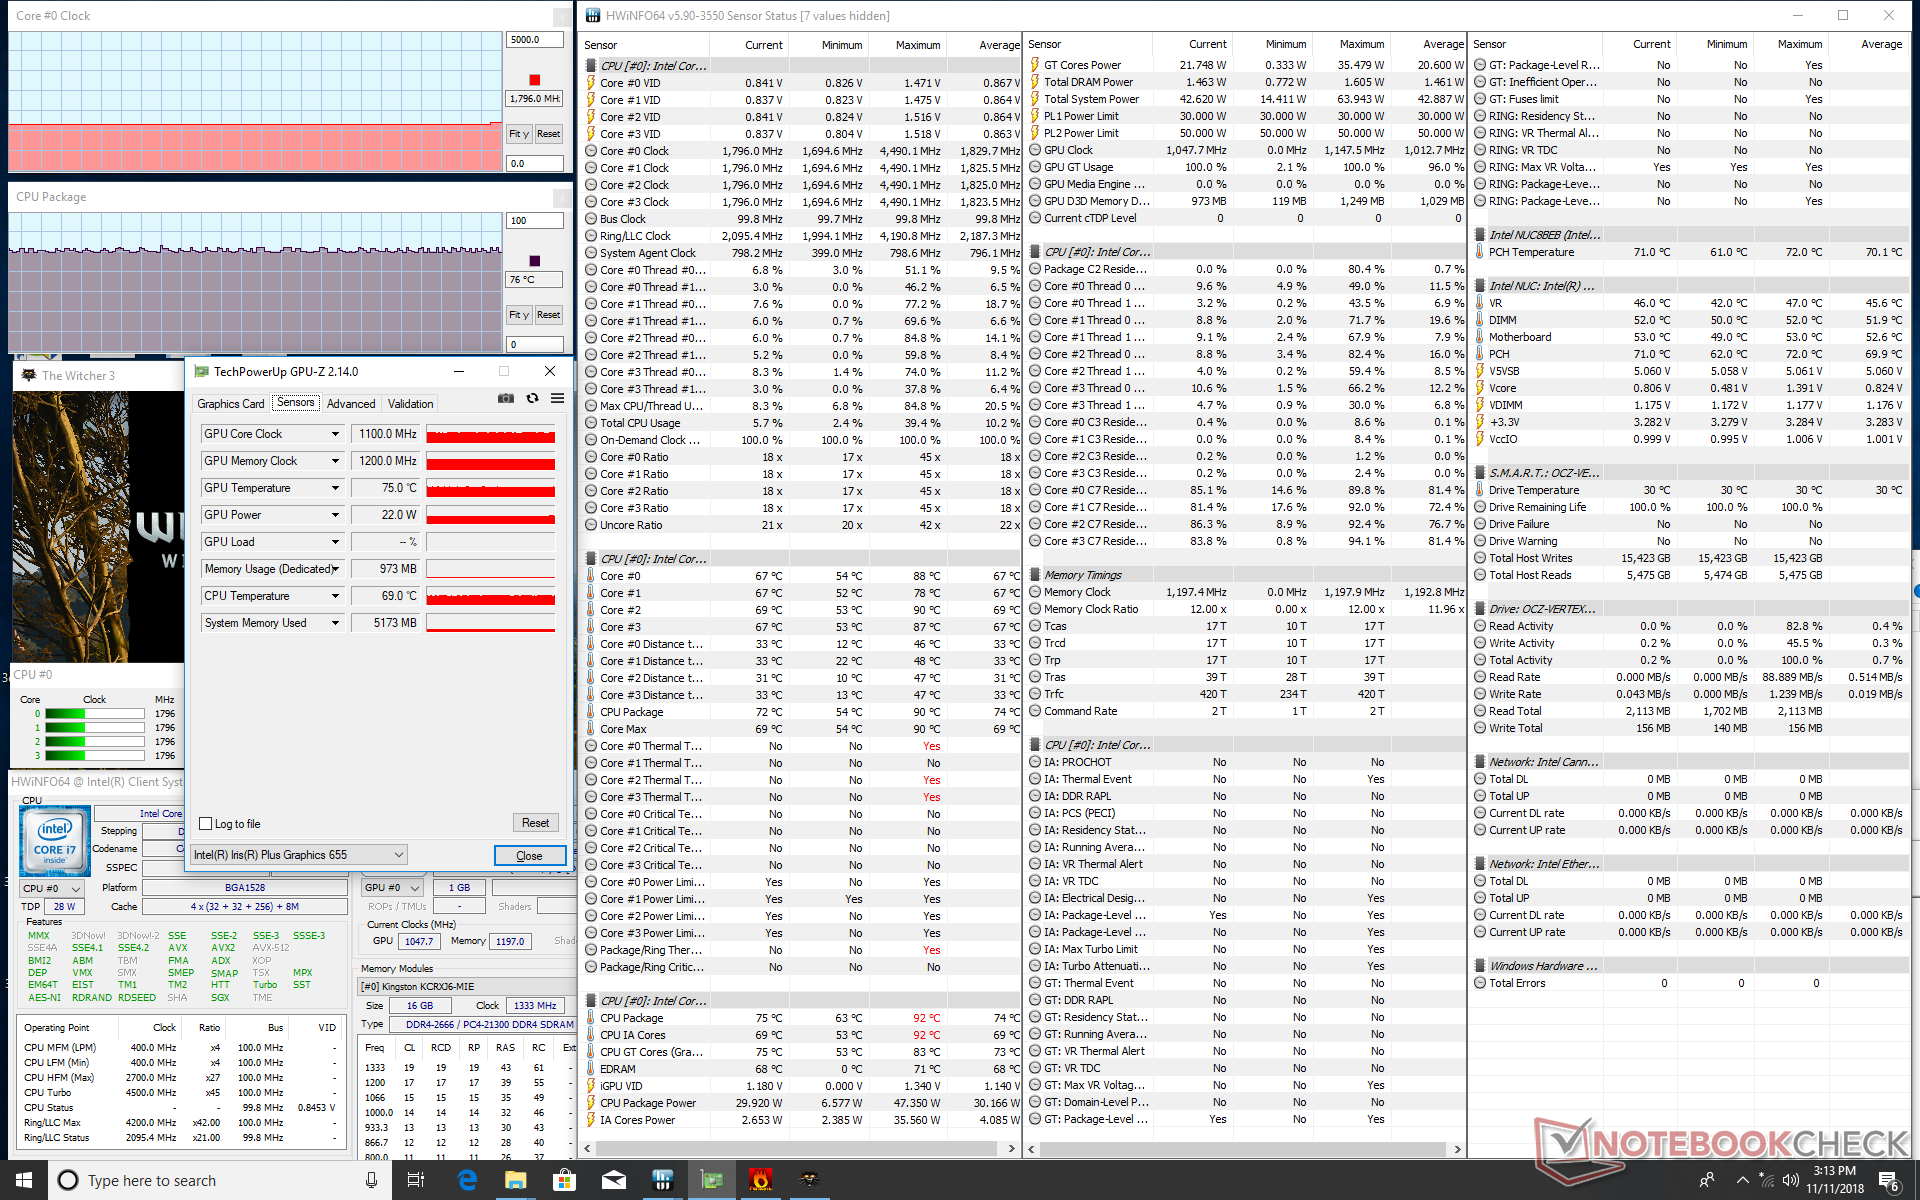This screenshot has height=1200, width=1920.
Task: Open the CPU #0 selector dropdown
Action: pyautogui.click(x=51, y=888)
